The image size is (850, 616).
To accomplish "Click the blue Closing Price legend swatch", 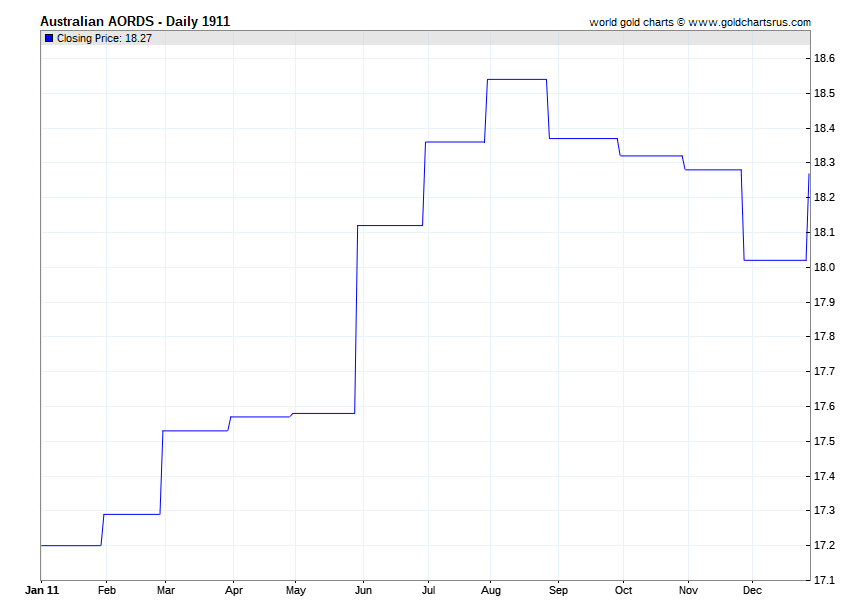I will pyautogui.click(x=49, y=38).
